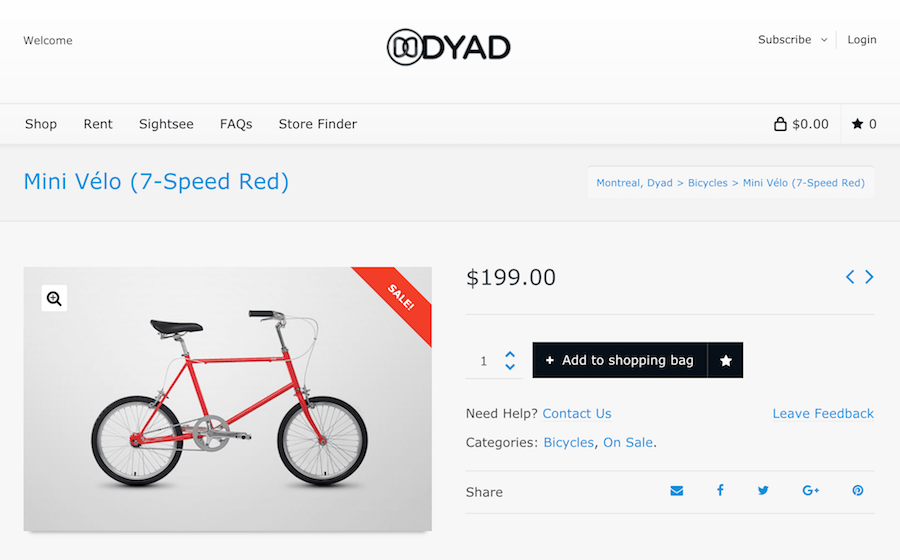Open the shopping bag showing $0.00
The height and width of the screenshot is (560, 900).
point(801,124)
